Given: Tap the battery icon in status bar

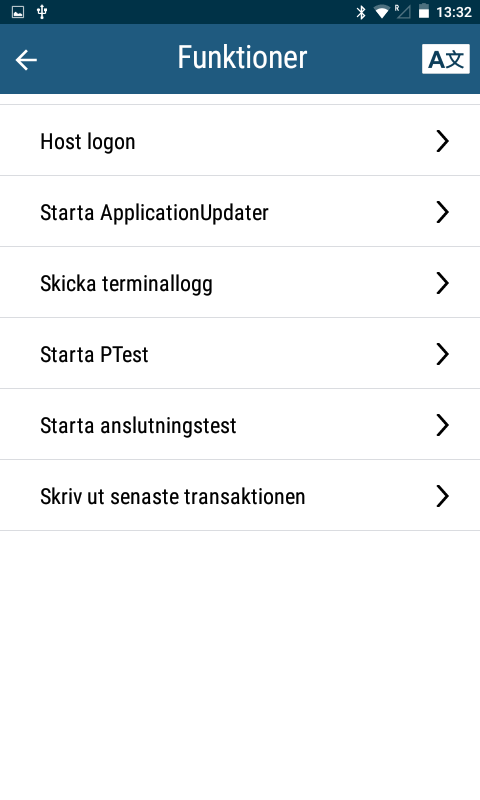Looking at the screenshot, I should [423, 11].
